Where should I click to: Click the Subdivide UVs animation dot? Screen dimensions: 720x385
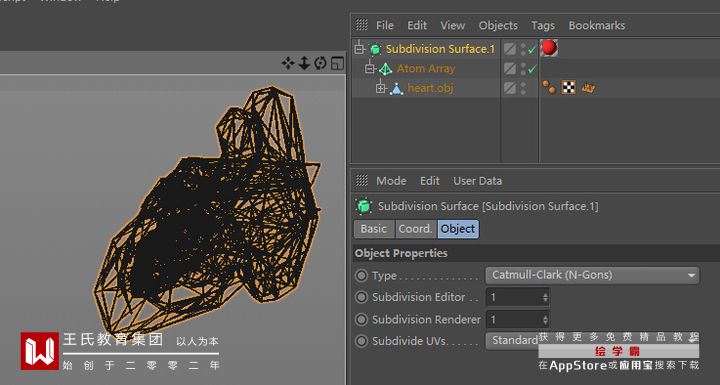361,341
